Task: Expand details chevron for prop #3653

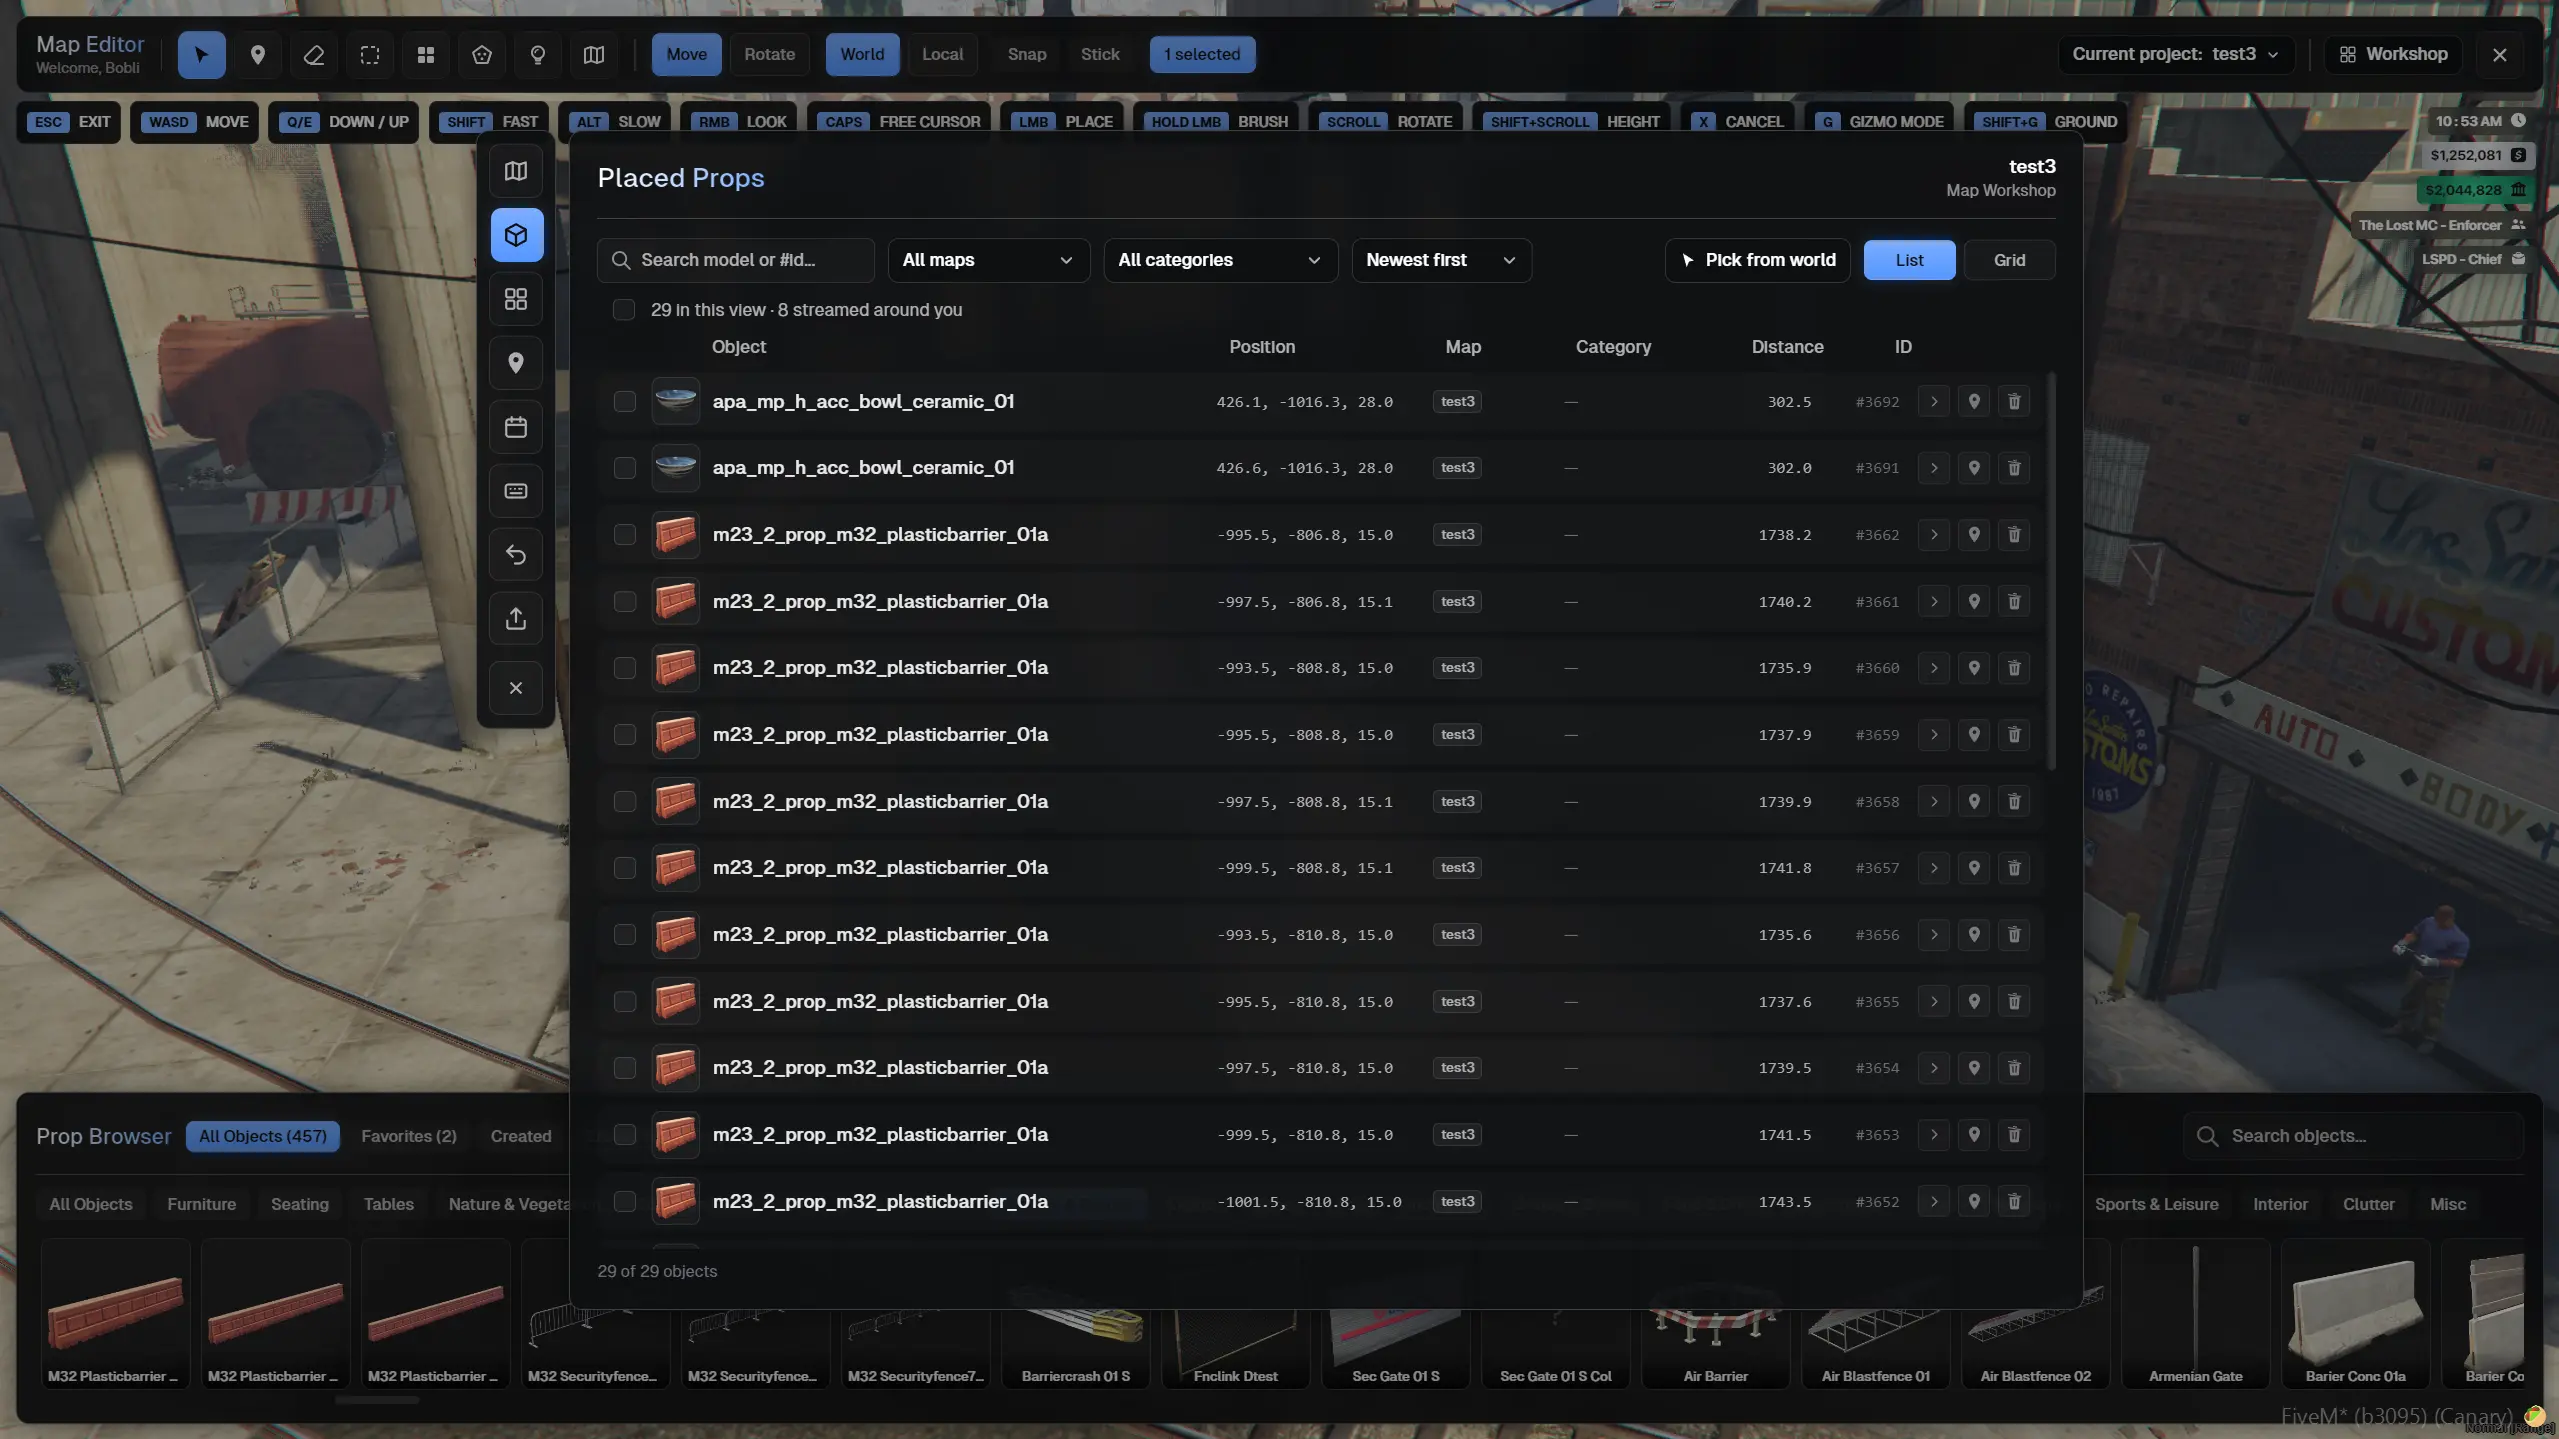Action: (x=1934, y=1135)
